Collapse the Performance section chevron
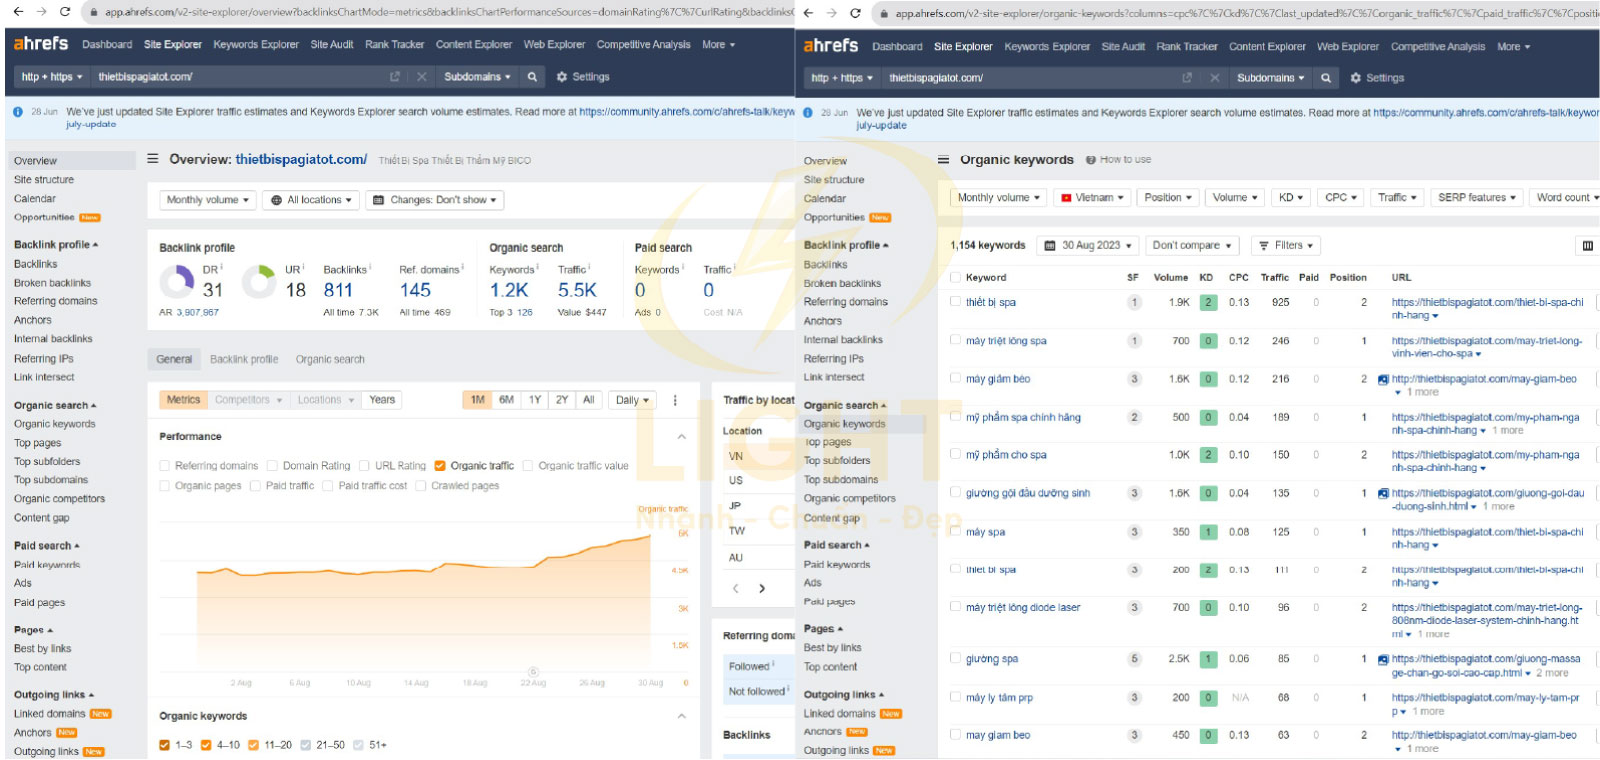The height and width of the screenshot is (760, 1600). (682, 437)
